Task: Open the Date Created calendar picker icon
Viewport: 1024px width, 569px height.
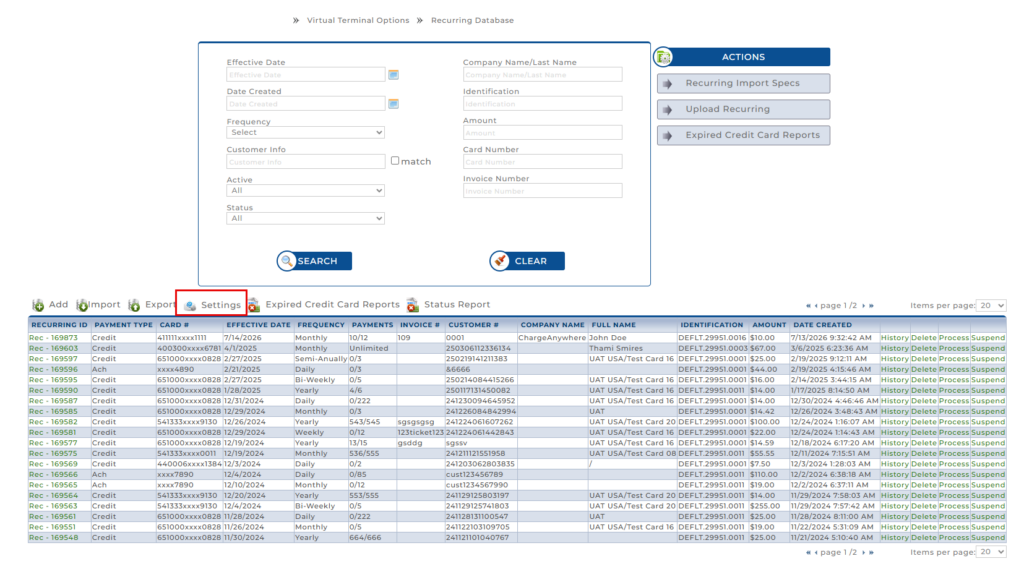Action: click(393, 104)
